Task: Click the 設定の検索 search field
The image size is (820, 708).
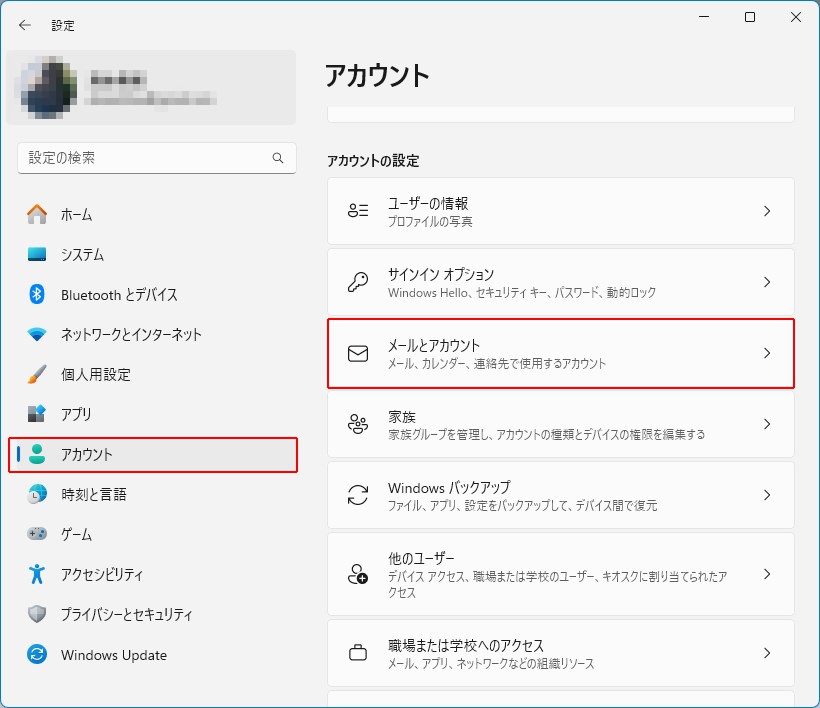Action: [x=145, y=158]
